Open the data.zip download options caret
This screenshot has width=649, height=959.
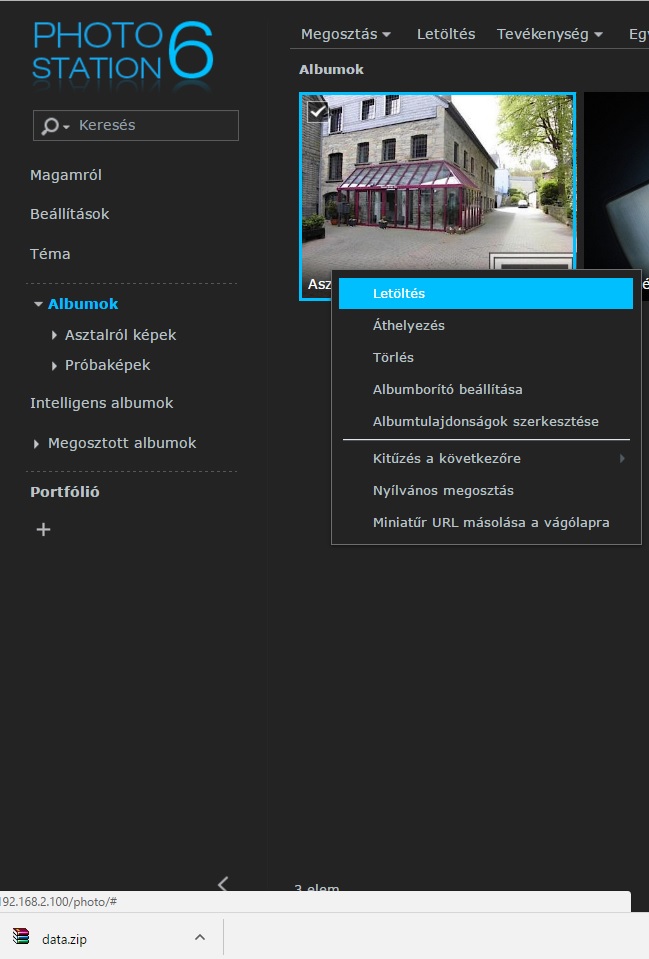click(x=199, y=937)
